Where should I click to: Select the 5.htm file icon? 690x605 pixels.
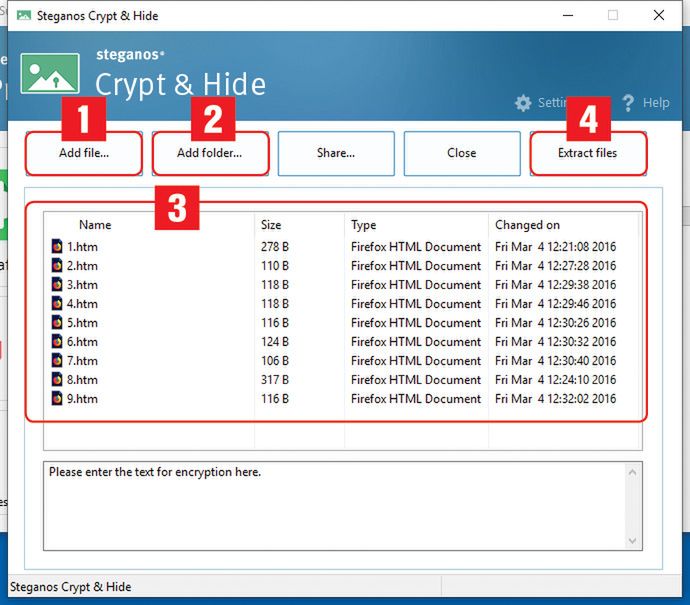coord(57,322)
